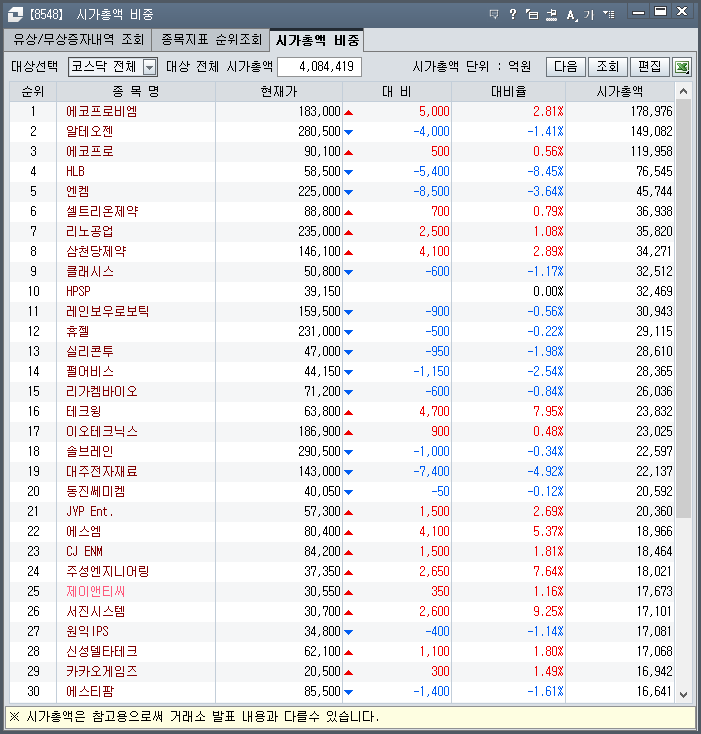Select stock CJ ENM
The width and height of the screenshot is (701, 734).
tap(84, 551)
